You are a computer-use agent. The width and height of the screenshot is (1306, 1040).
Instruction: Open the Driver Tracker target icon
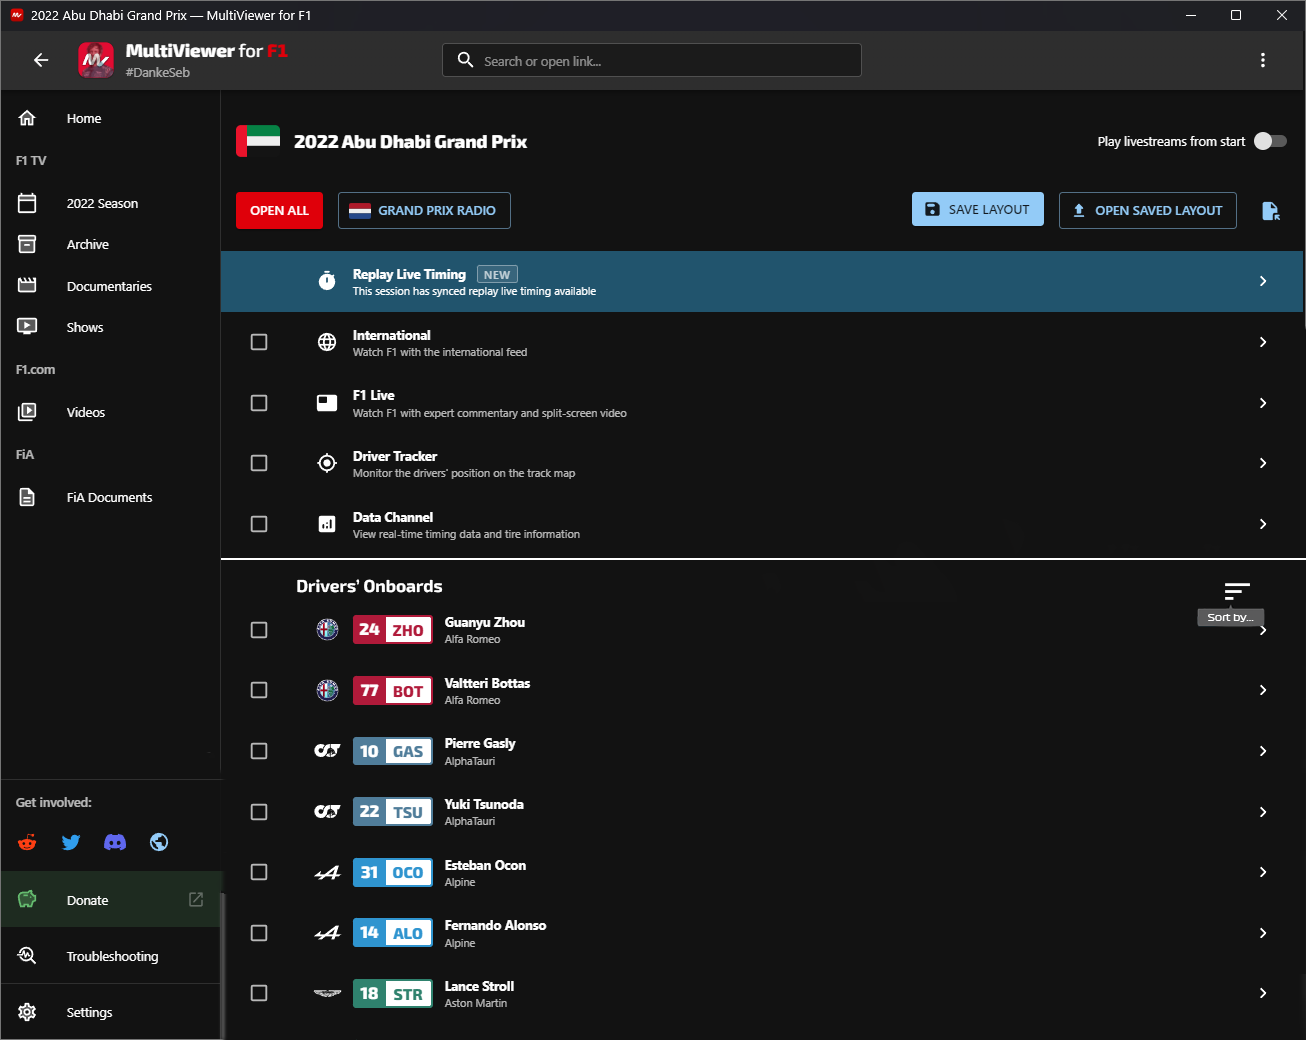[x=326, y=463]
